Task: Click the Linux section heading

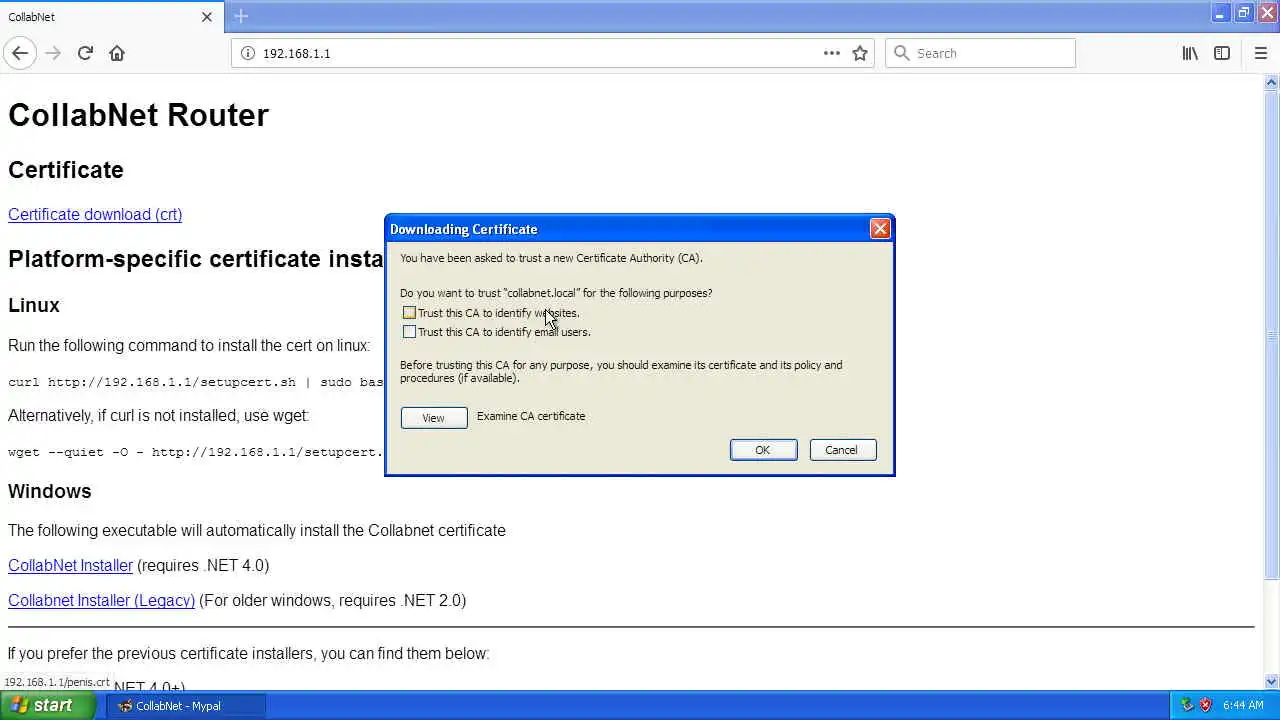Action: tap(34, 305)
